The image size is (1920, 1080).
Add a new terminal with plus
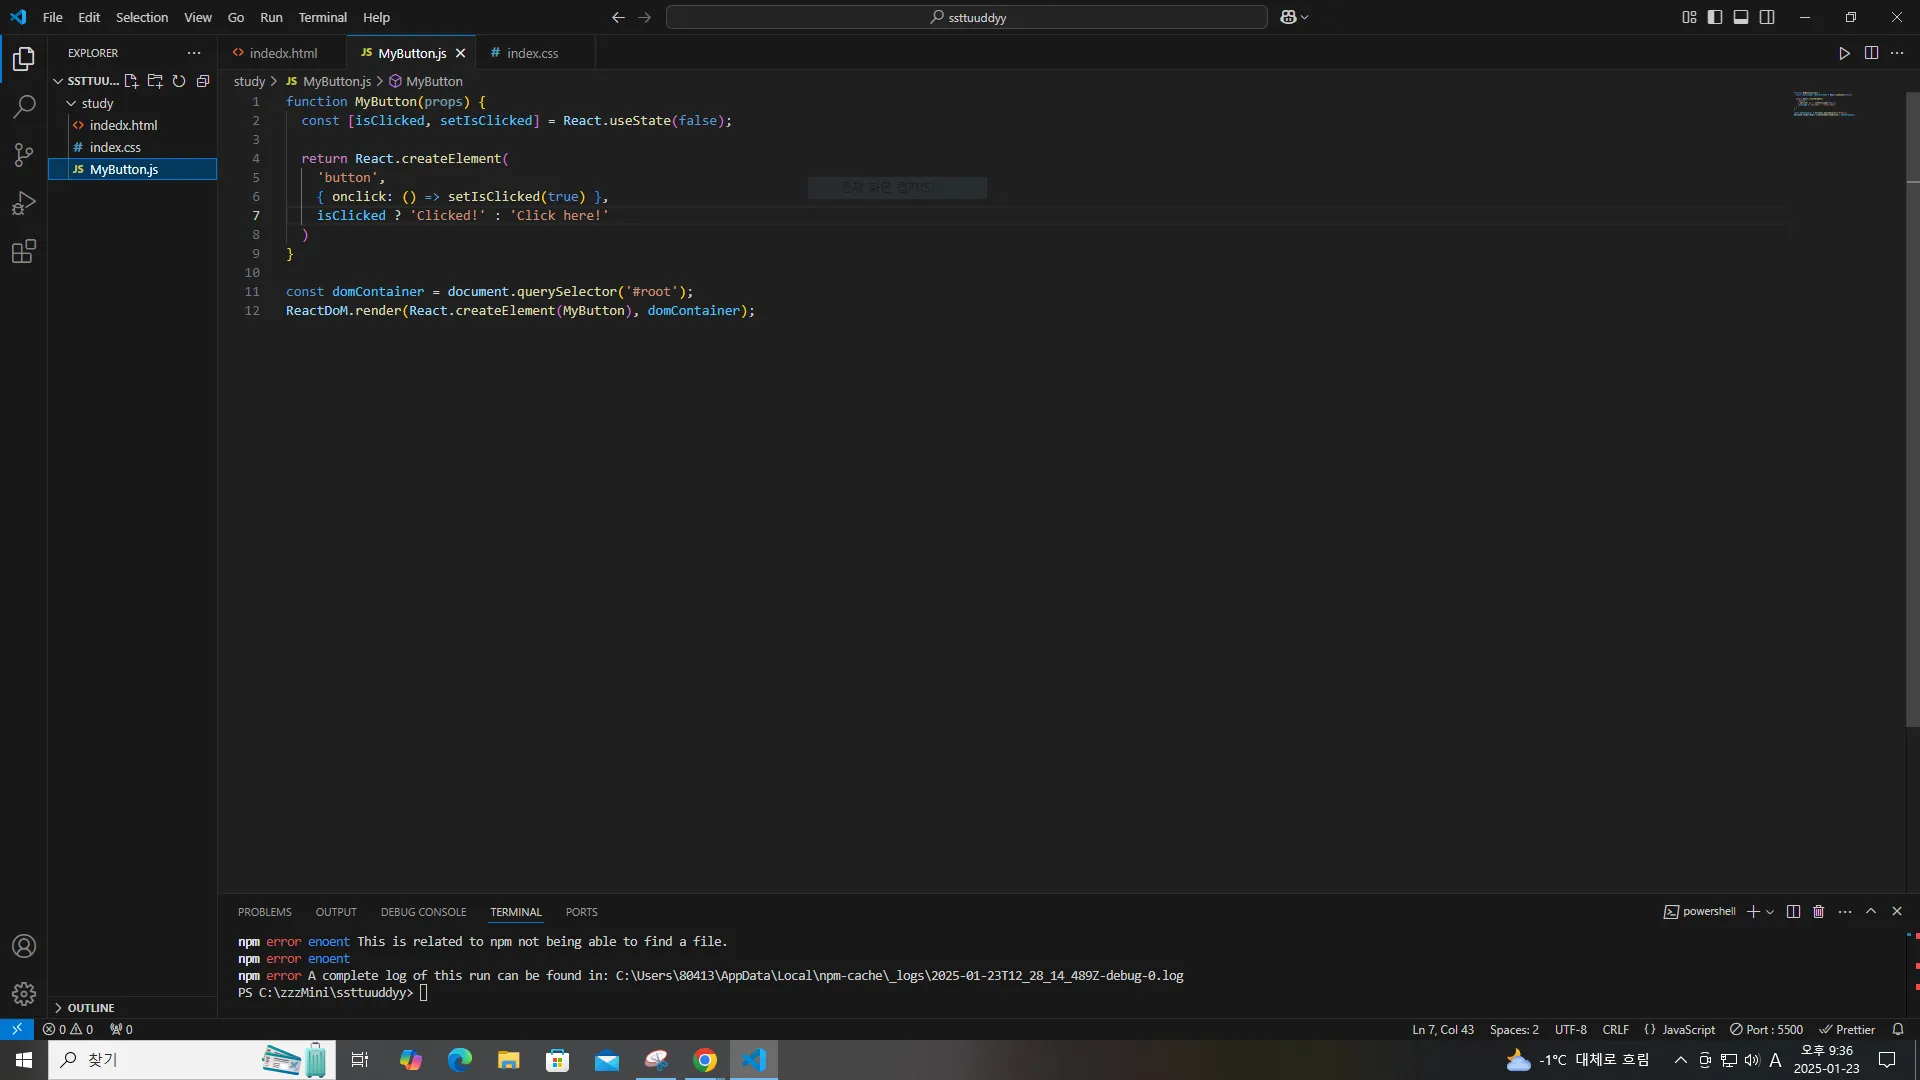tap(1753, 911)
